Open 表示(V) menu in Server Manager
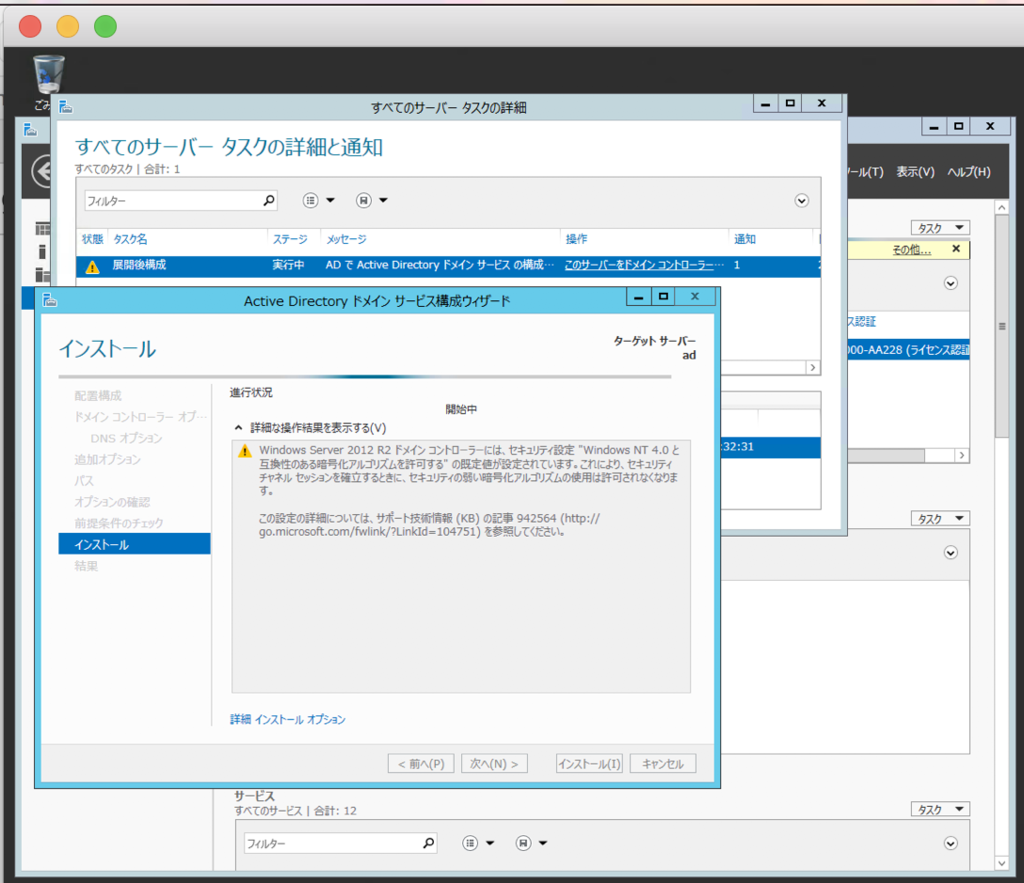 (915, 172)
